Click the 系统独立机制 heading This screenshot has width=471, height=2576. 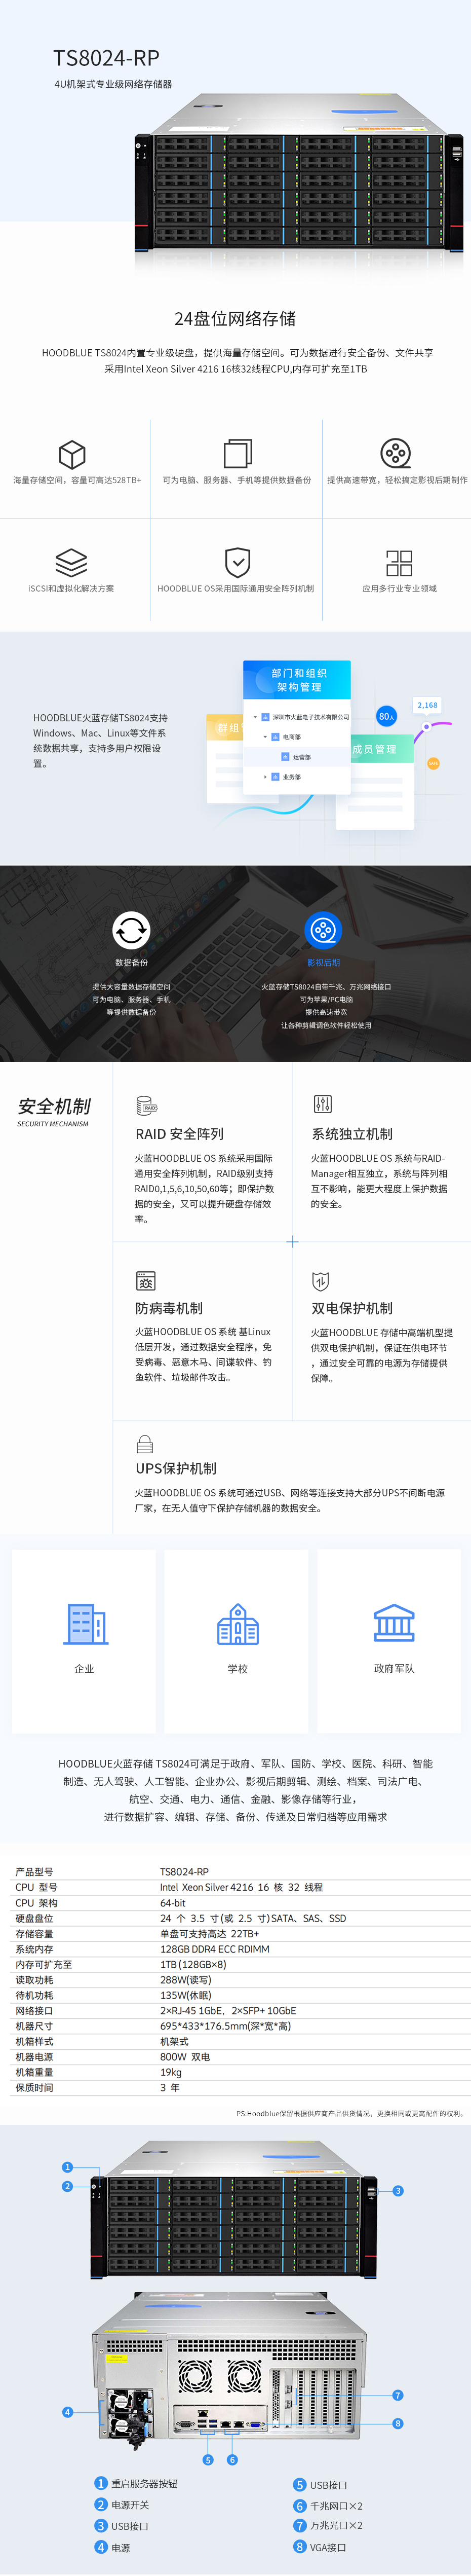(352, 1134)
